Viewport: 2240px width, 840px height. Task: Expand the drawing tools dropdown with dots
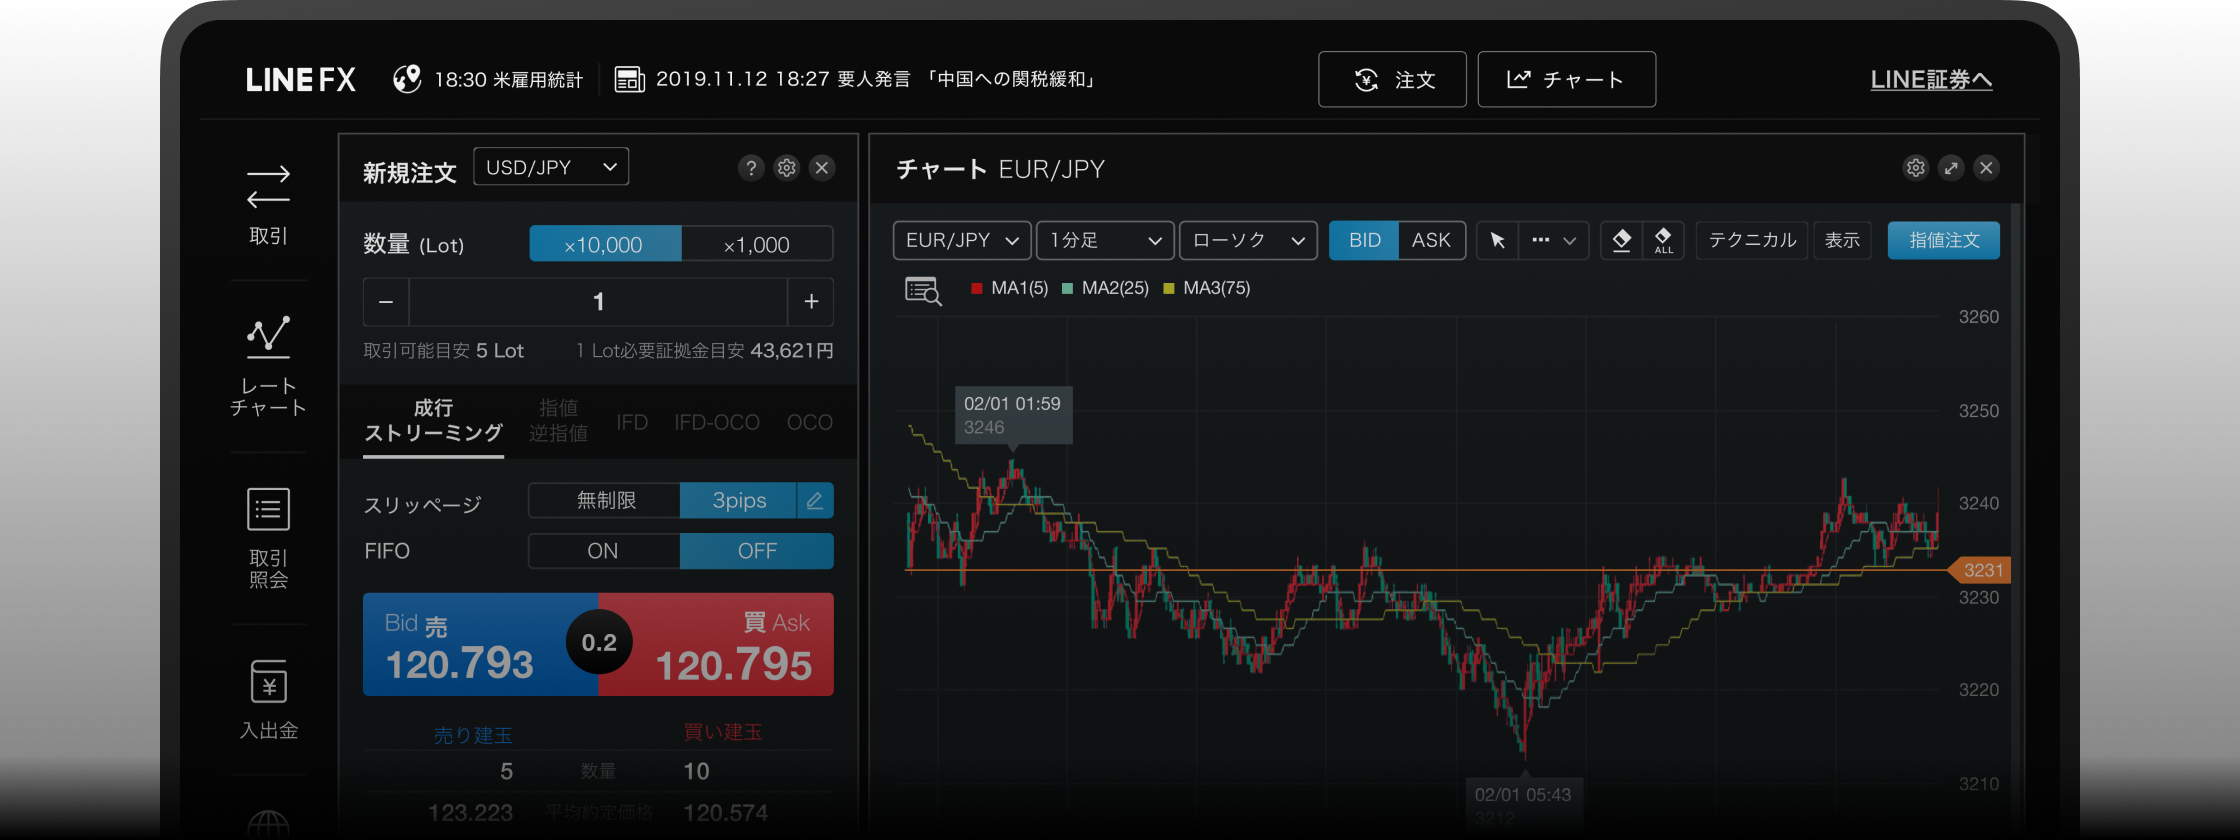[1554, 240]
